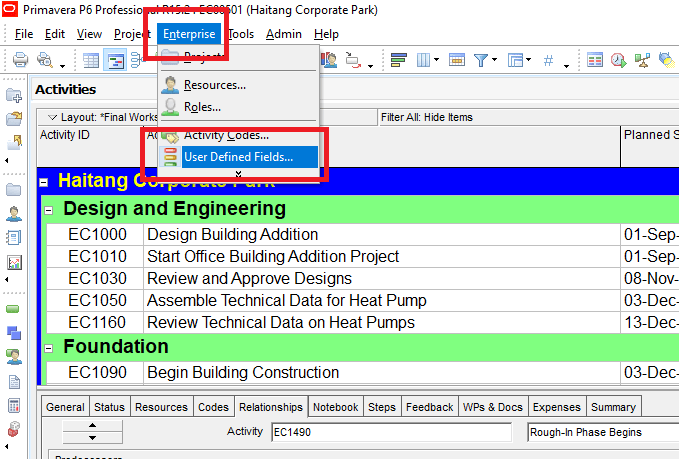The image size is (679, 459).
Task: Open dropdown arrow next to Group and Sort
Action: tap(529, 60)
